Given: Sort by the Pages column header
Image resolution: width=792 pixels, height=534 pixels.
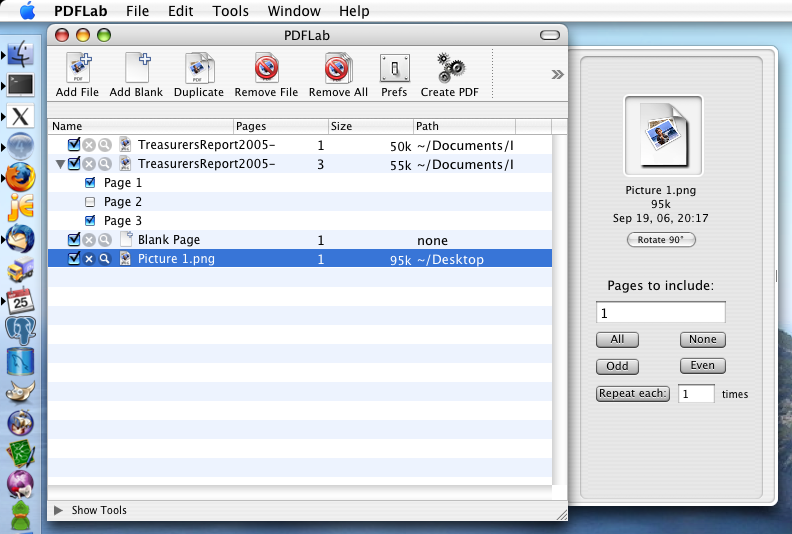Looking at the screenshot, I should [x=281, y=126].
